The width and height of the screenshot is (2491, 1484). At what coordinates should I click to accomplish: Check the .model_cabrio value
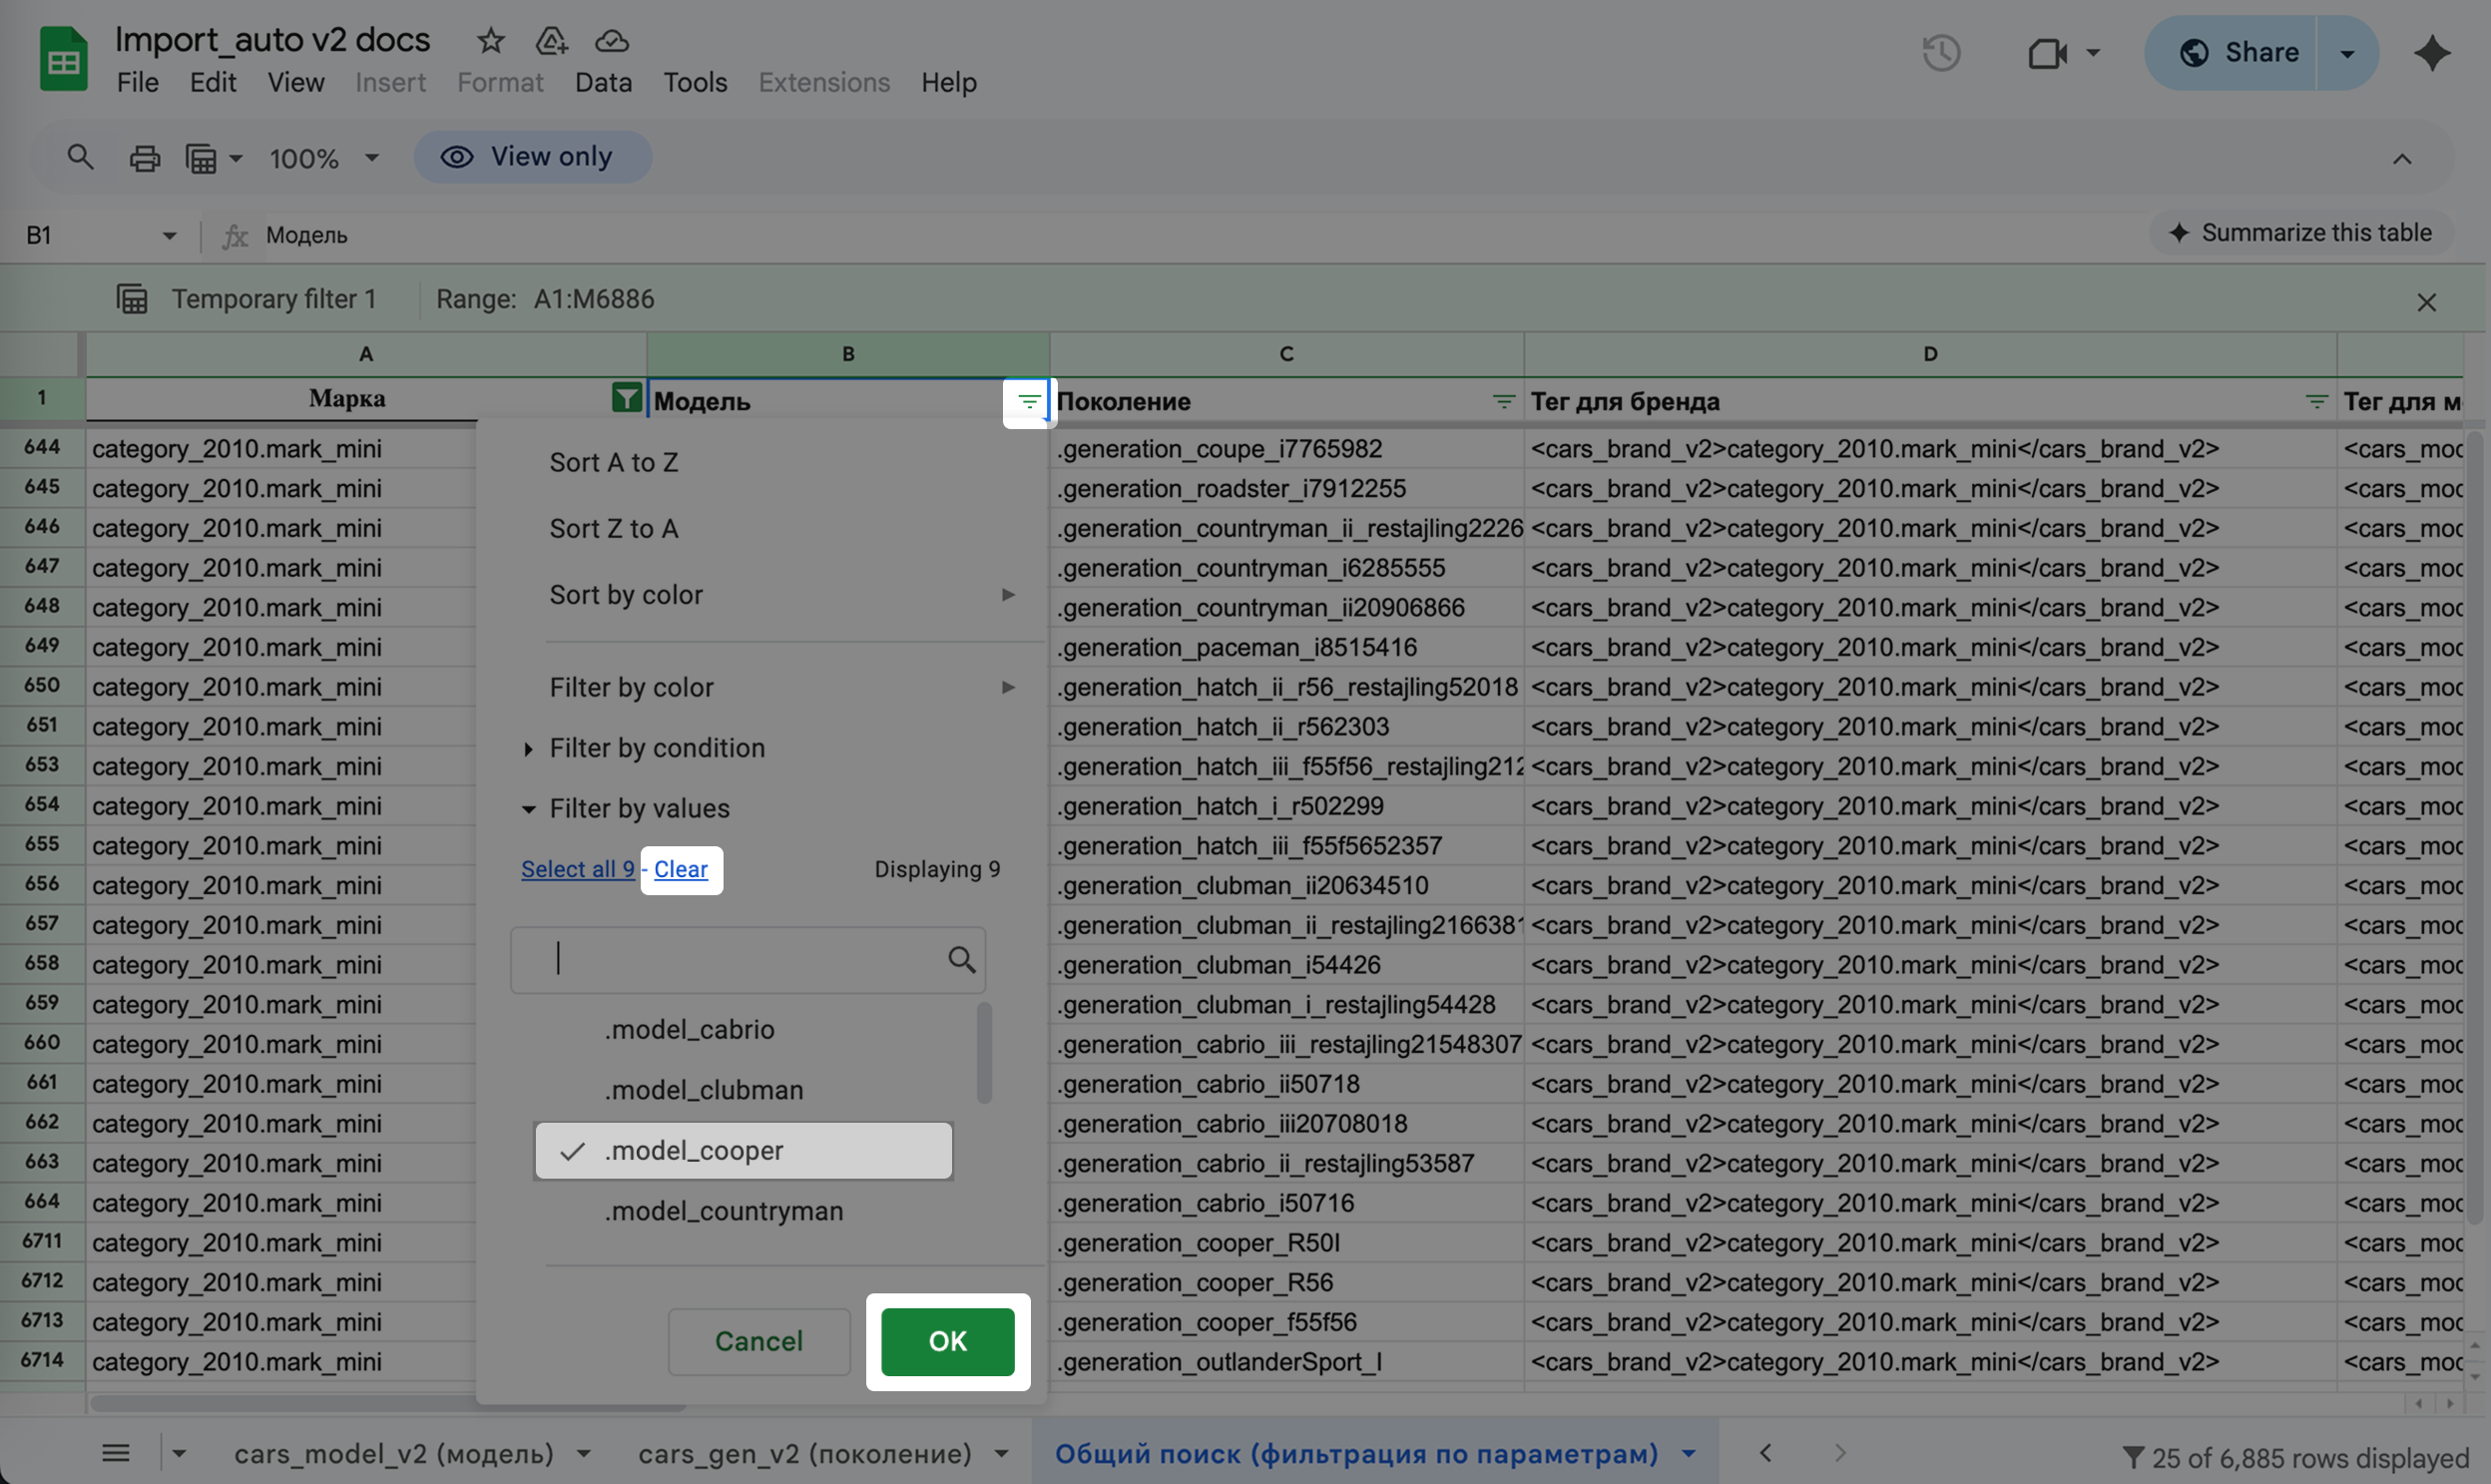tap(689, 1030)
